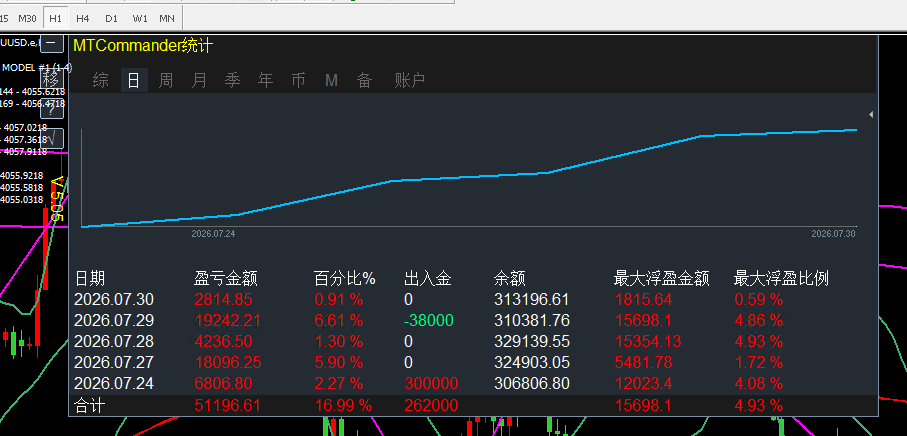Open the 币 currency statistics tab
Screen dimensions: 907x436
coord(298,80)
